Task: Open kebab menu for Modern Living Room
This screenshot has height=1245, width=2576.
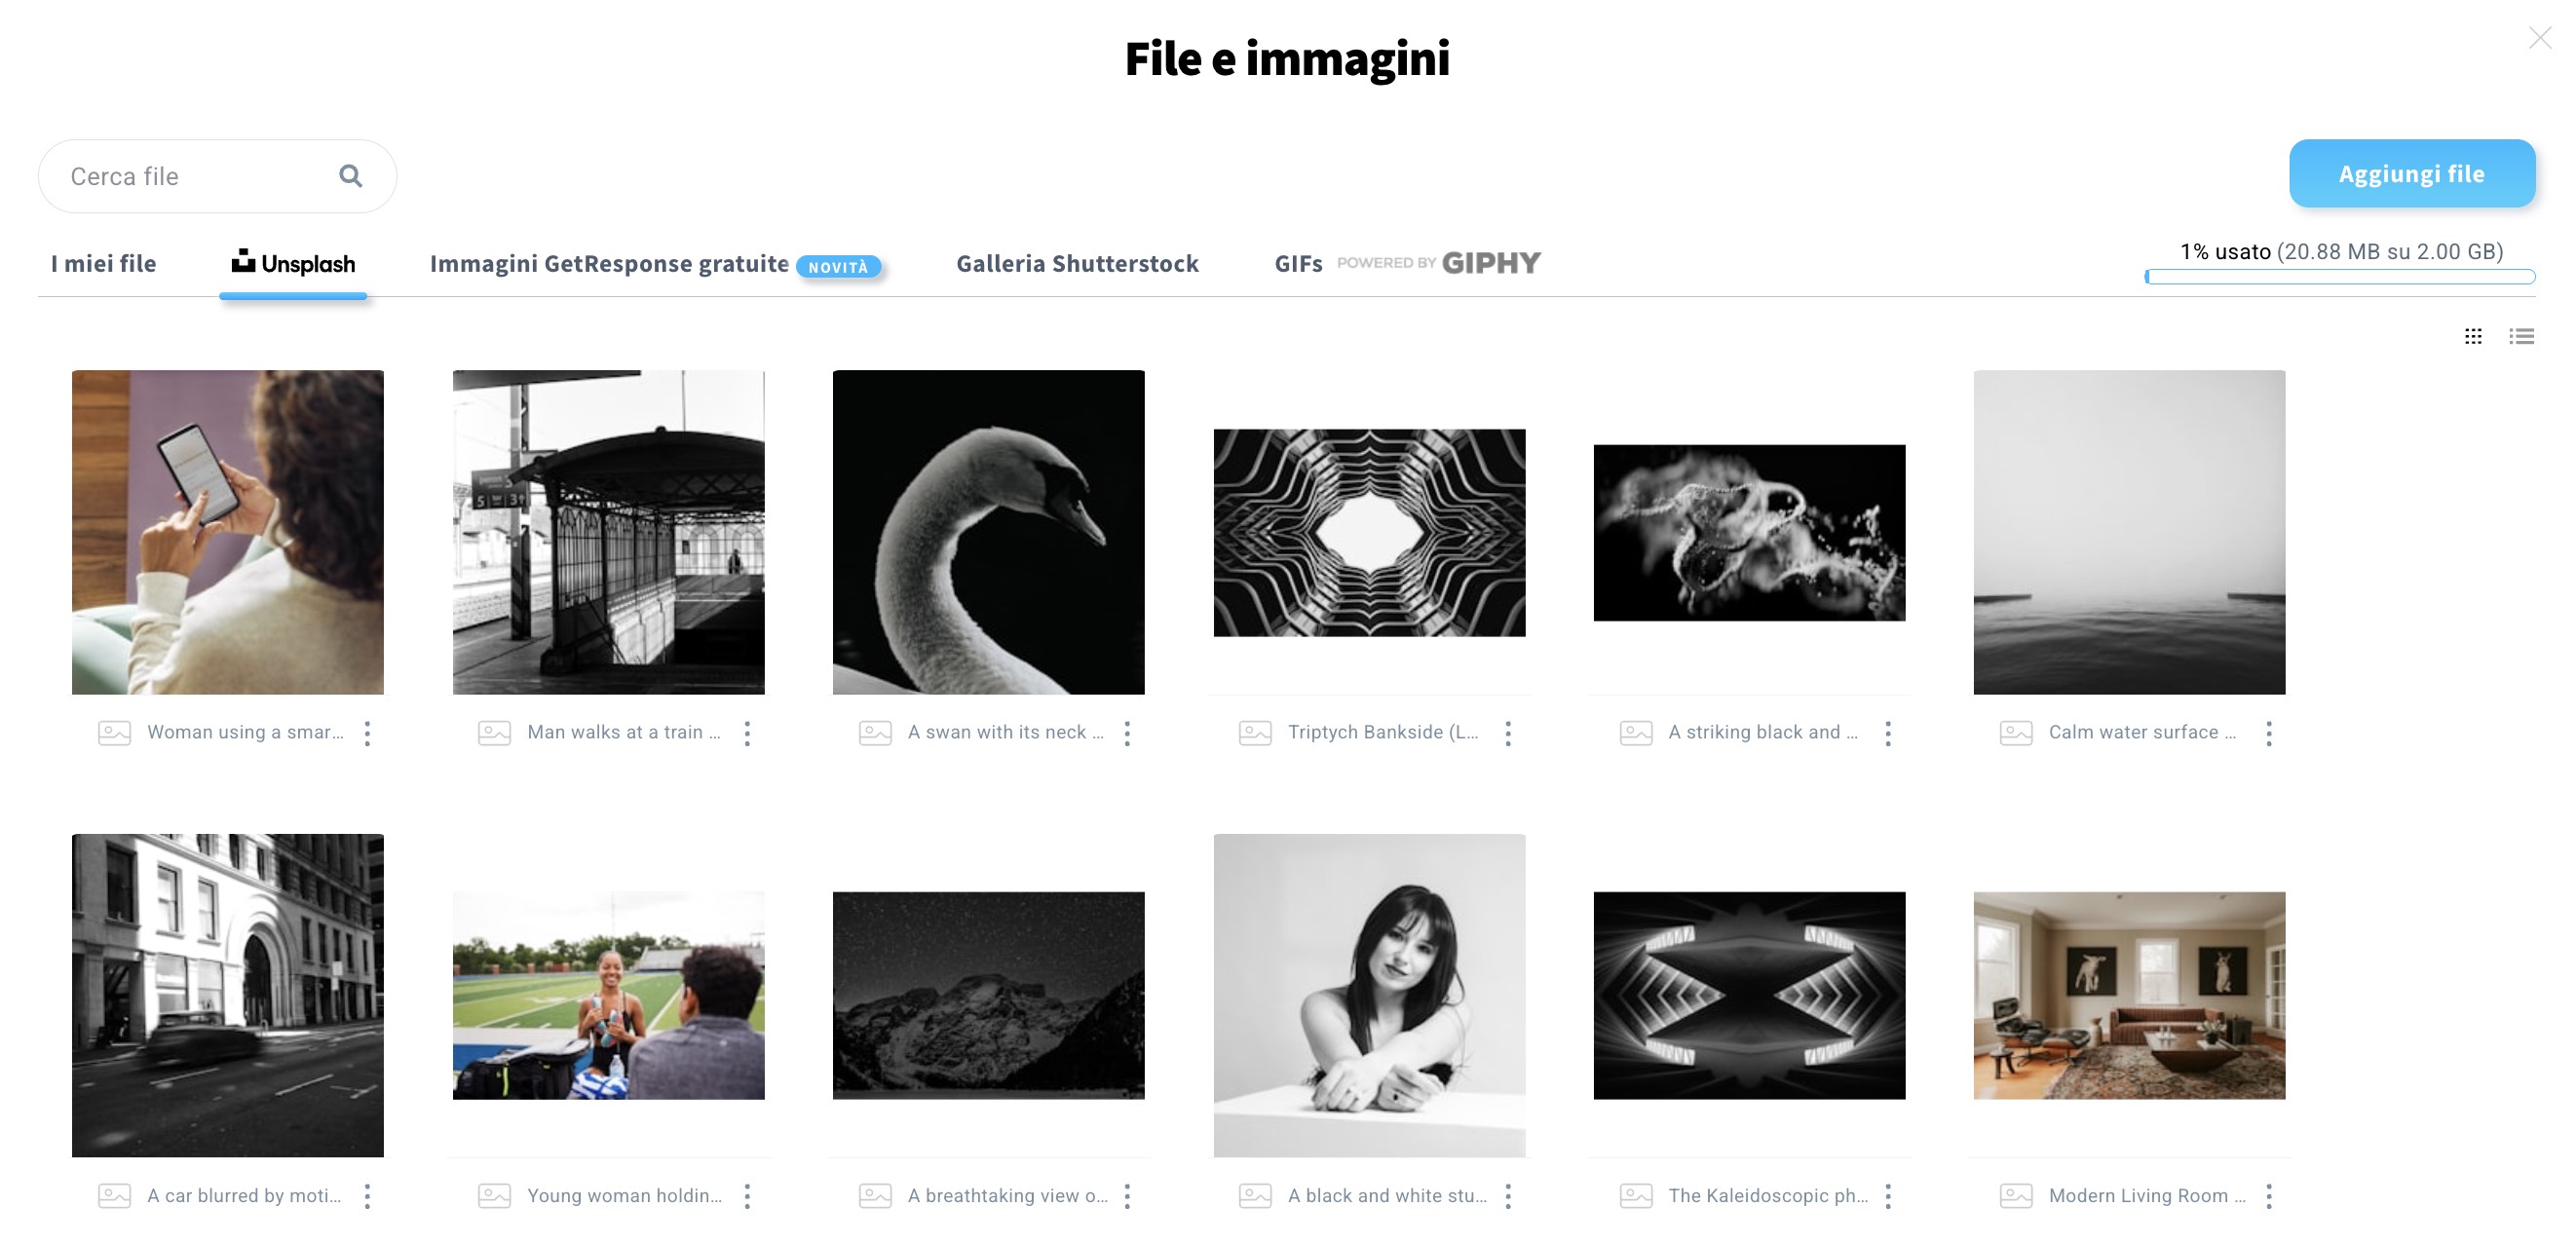Action: pos(2268,1196)
